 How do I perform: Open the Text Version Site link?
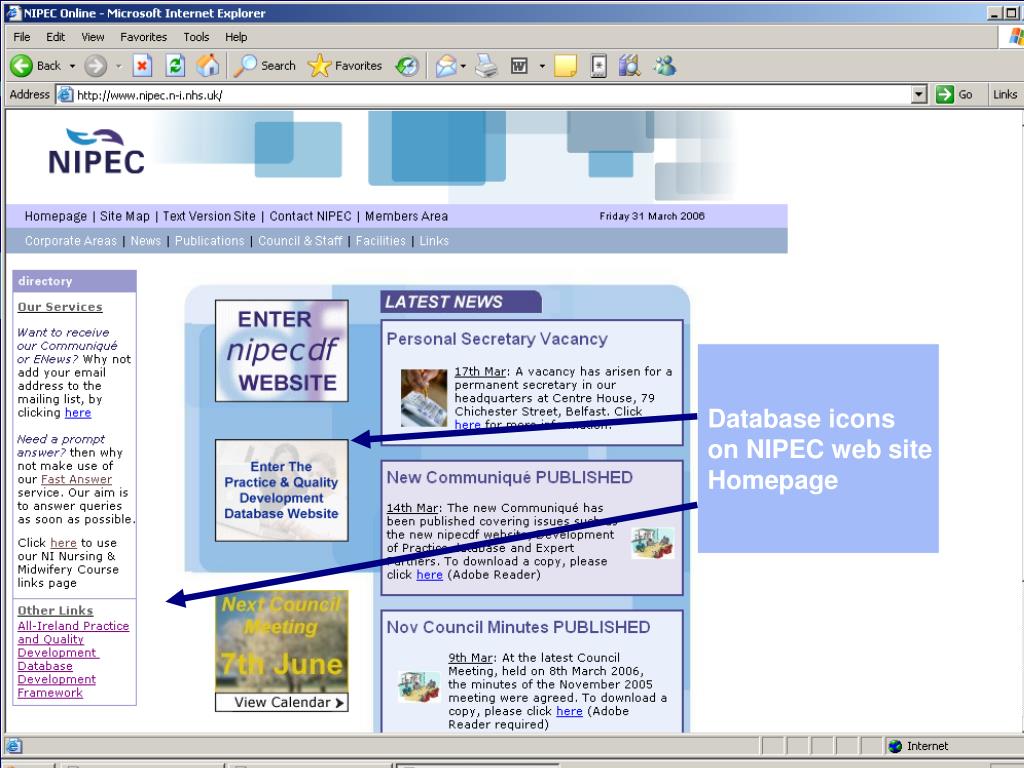click(209, 216)
